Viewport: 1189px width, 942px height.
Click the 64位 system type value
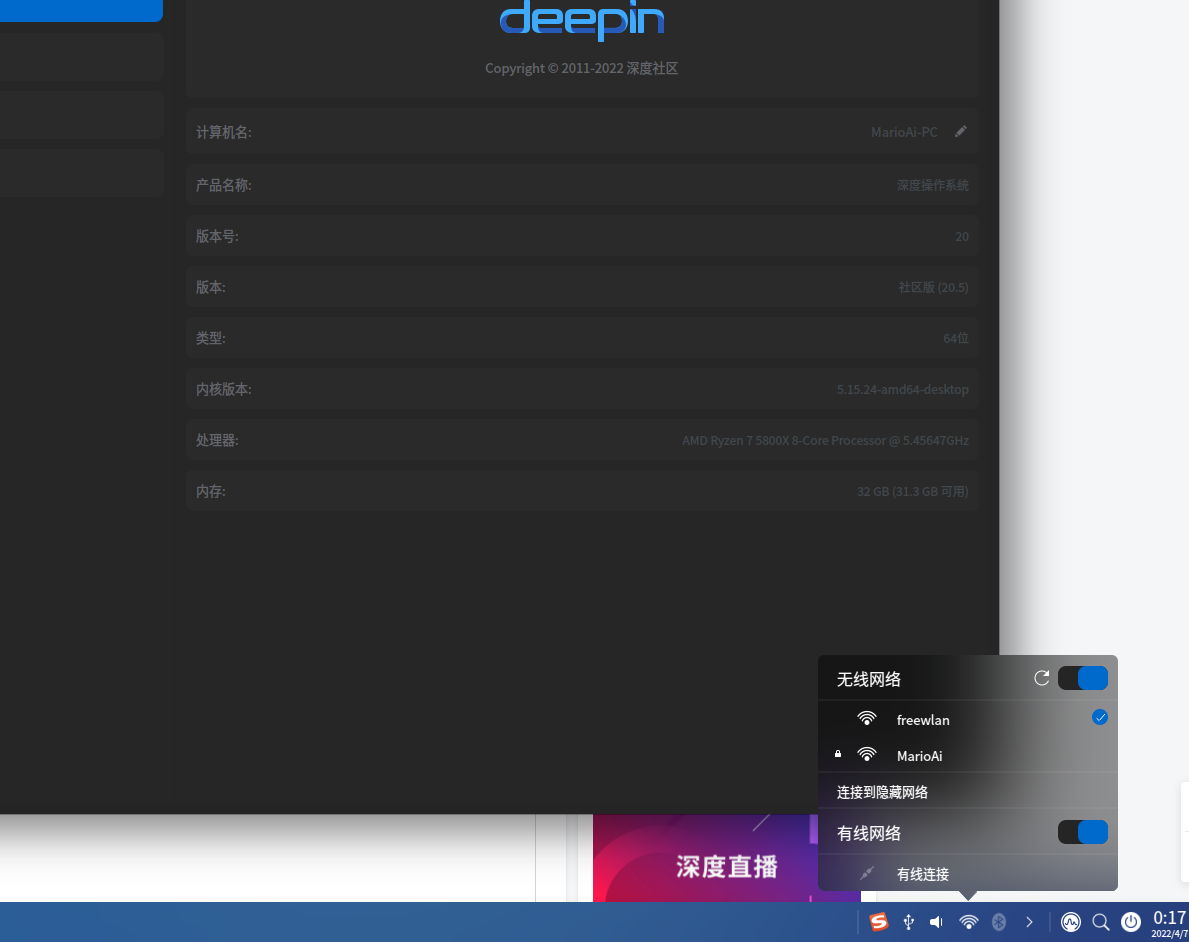point(956,338)
